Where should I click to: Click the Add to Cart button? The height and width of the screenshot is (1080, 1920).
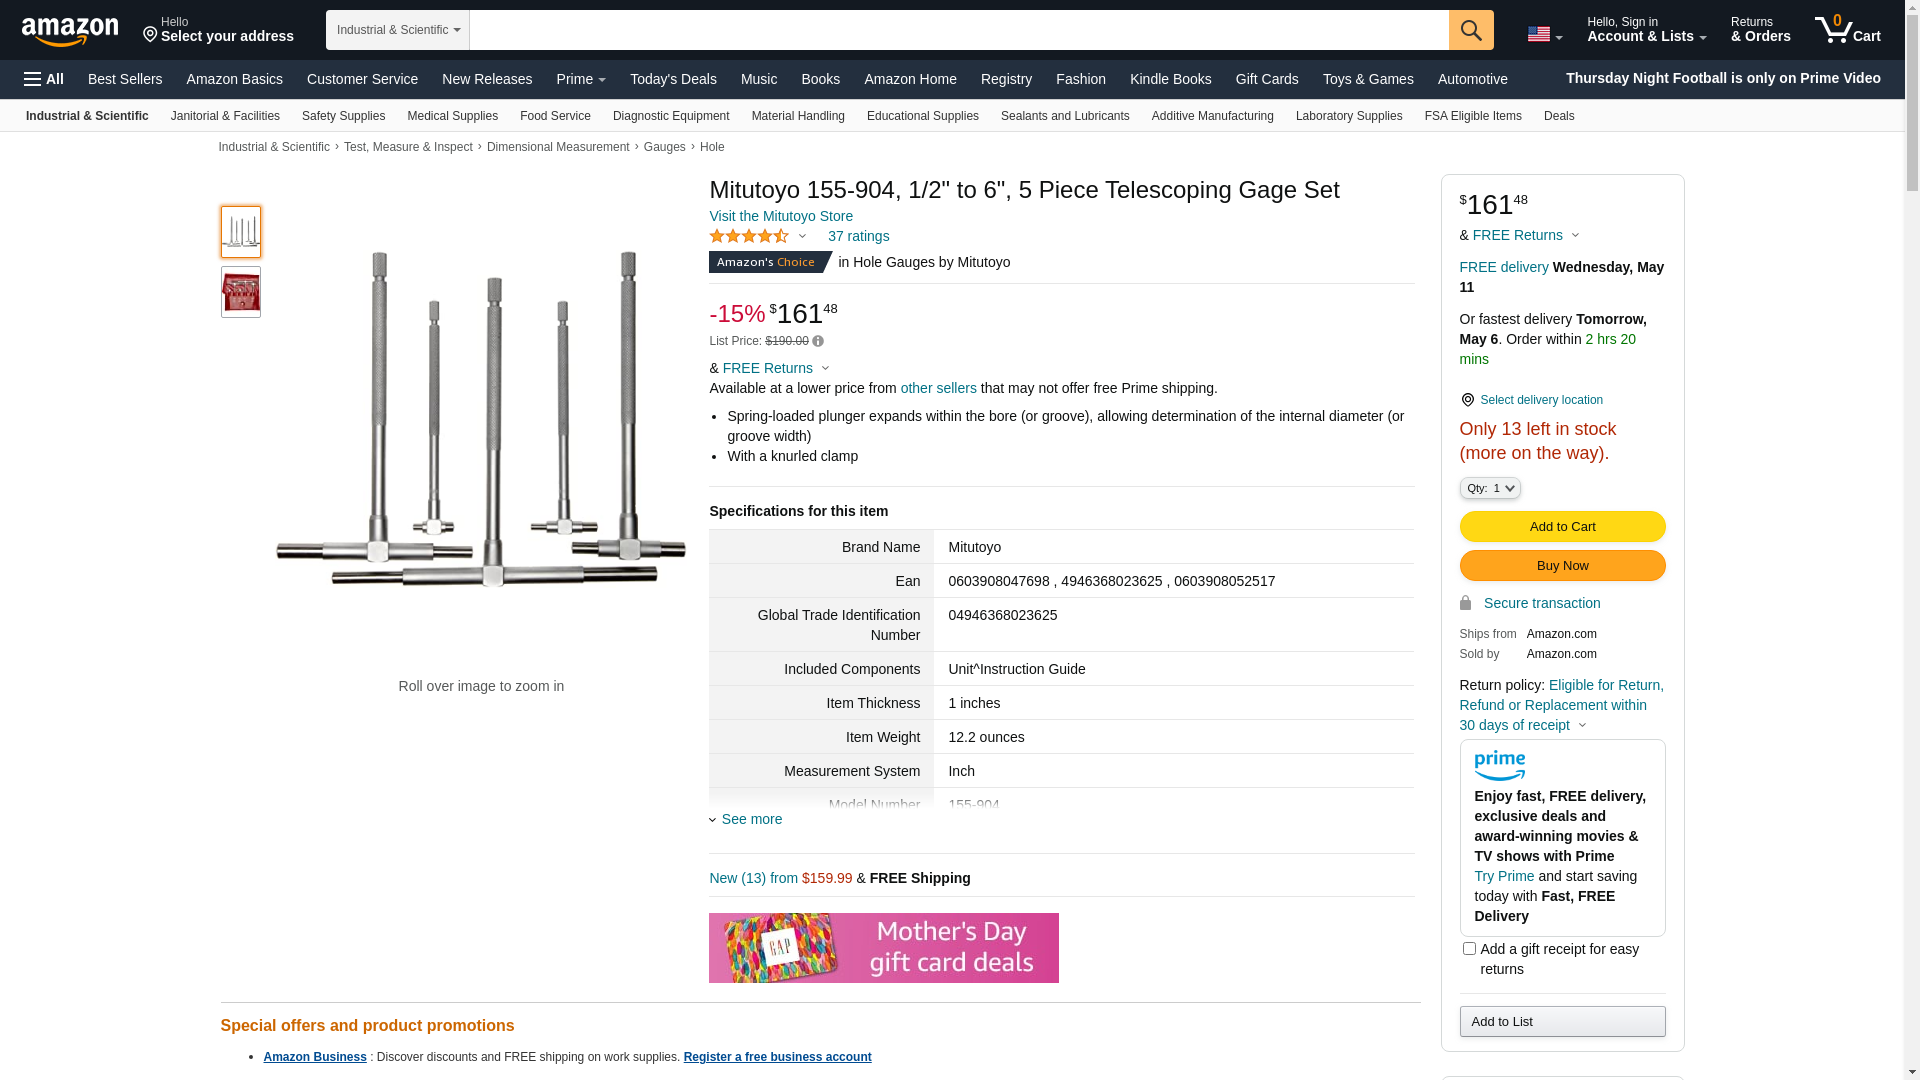tap(1562, 527)
